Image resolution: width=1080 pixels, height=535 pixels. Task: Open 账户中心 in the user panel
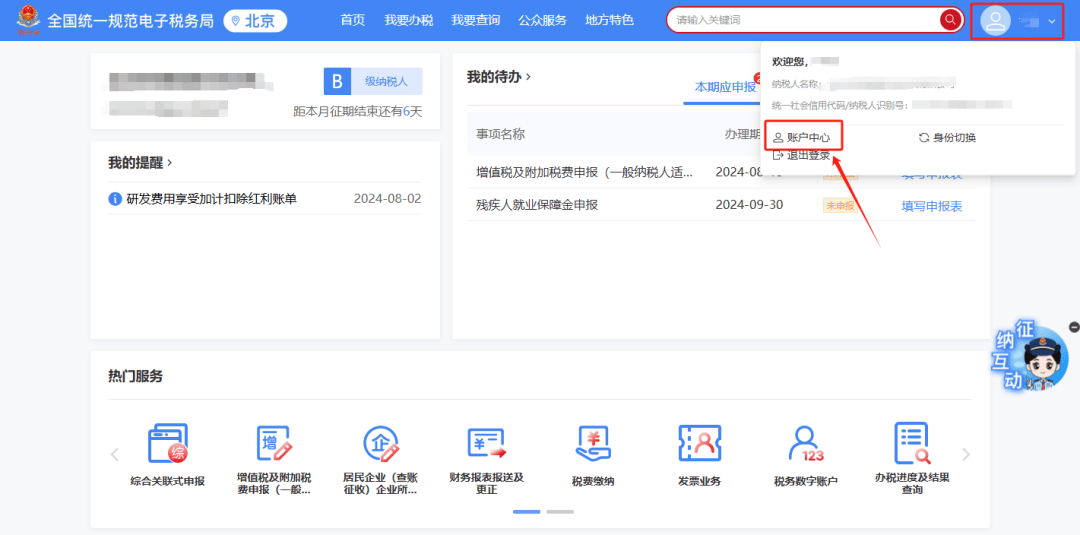(802, 138)
